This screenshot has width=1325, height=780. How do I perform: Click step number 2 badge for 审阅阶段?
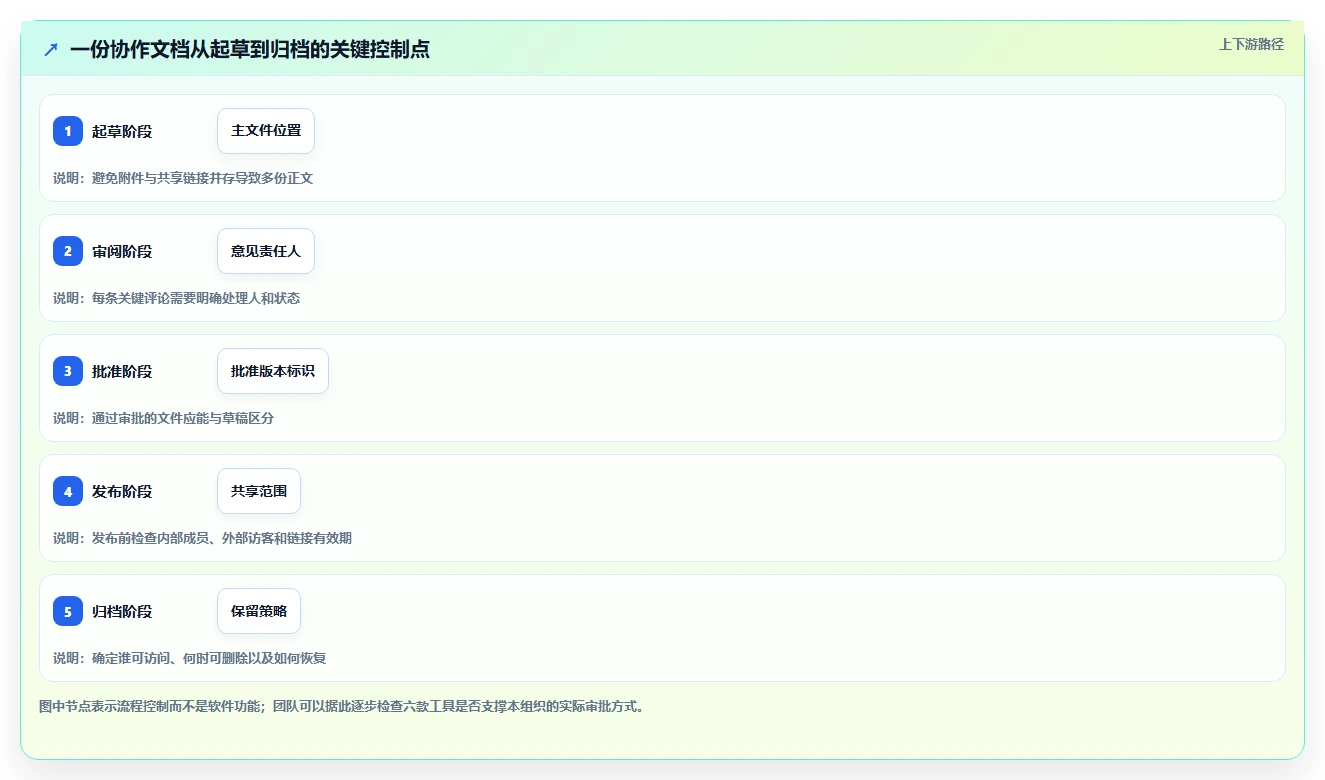68,251
